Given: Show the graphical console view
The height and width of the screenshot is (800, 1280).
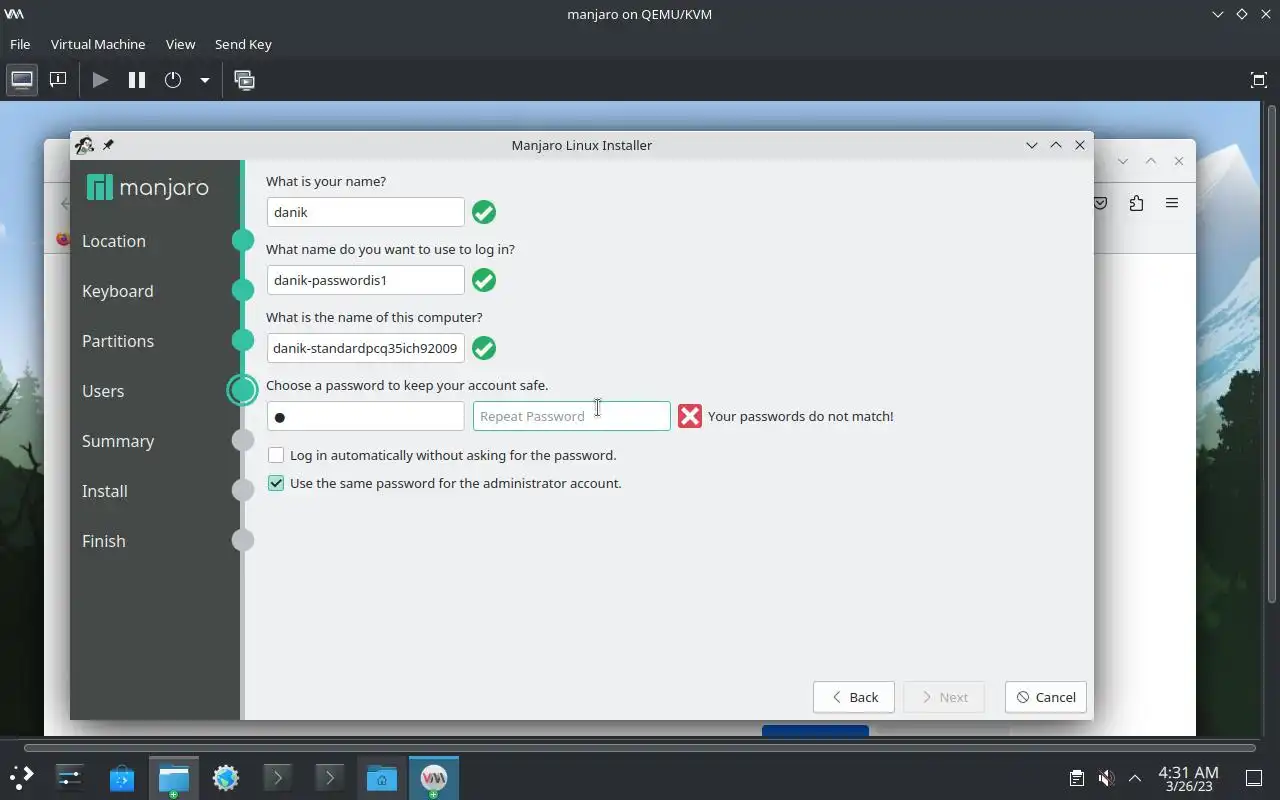Looking at the screenshot, I should point(22,80).
